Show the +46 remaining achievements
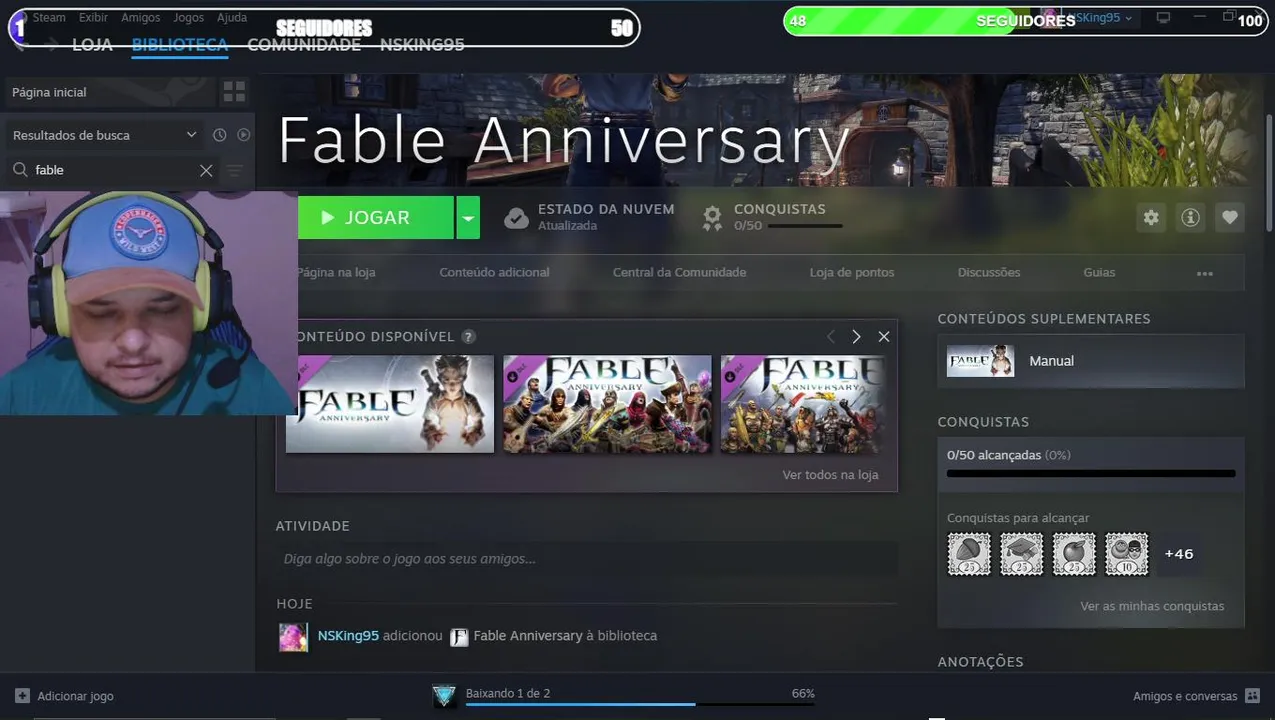Viewport: 1275px width, 720px height. coord(1179,553)
